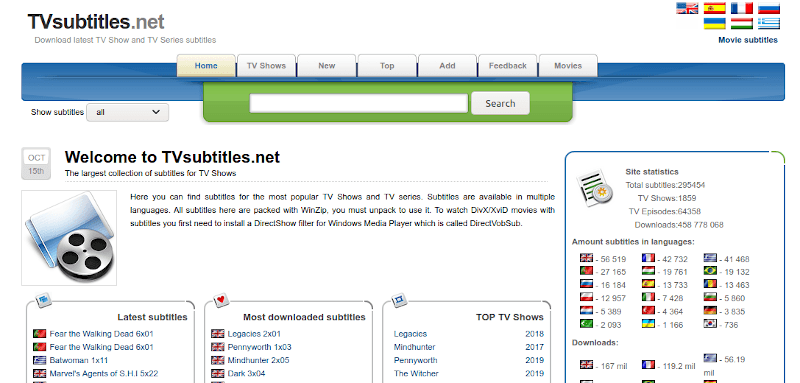The image size is (800, 383).
Task: Choose the Hungarian flag in the header
Action: pyautogui.click(x=741, y=23)
